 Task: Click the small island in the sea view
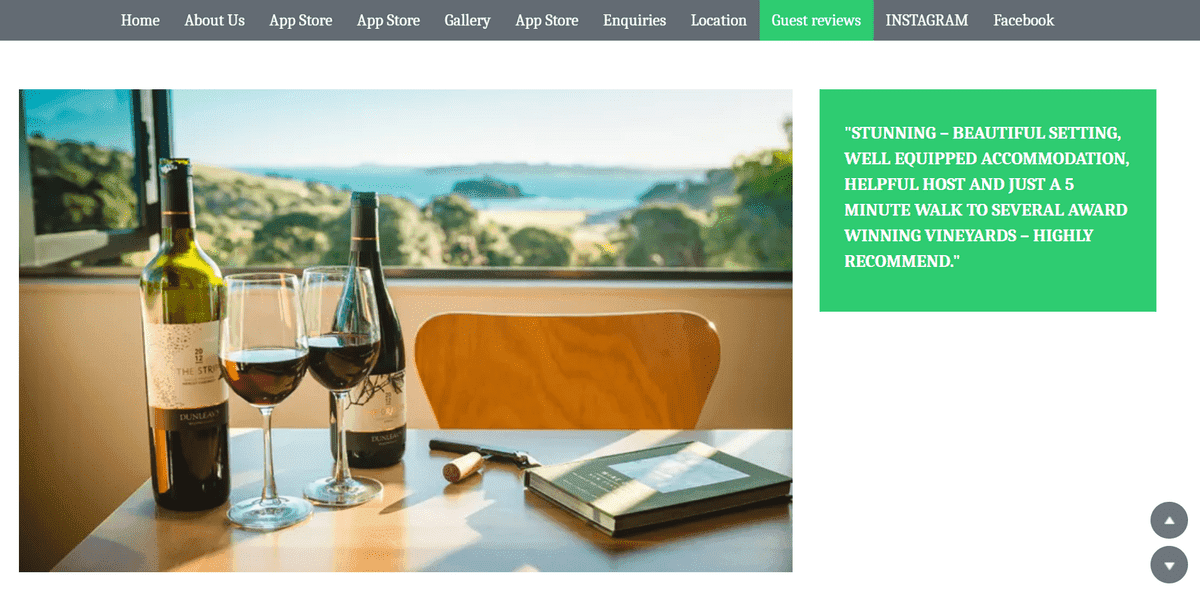(487, 187)
